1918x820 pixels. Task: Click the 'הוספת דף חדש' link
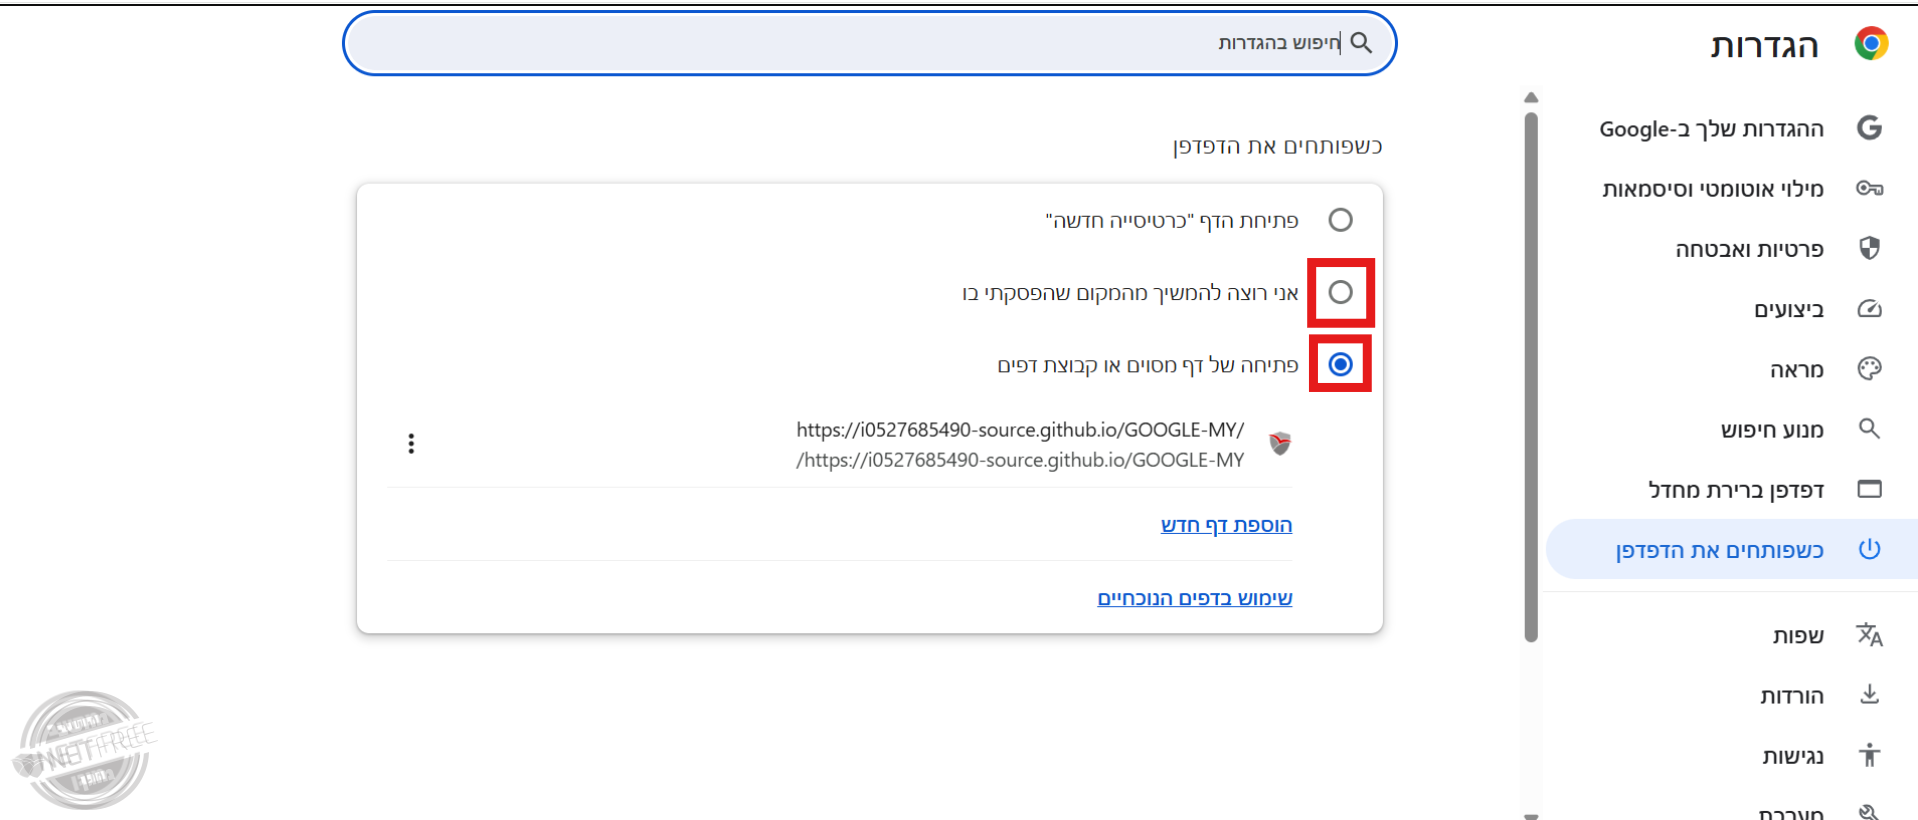(x=1226, y=525)
